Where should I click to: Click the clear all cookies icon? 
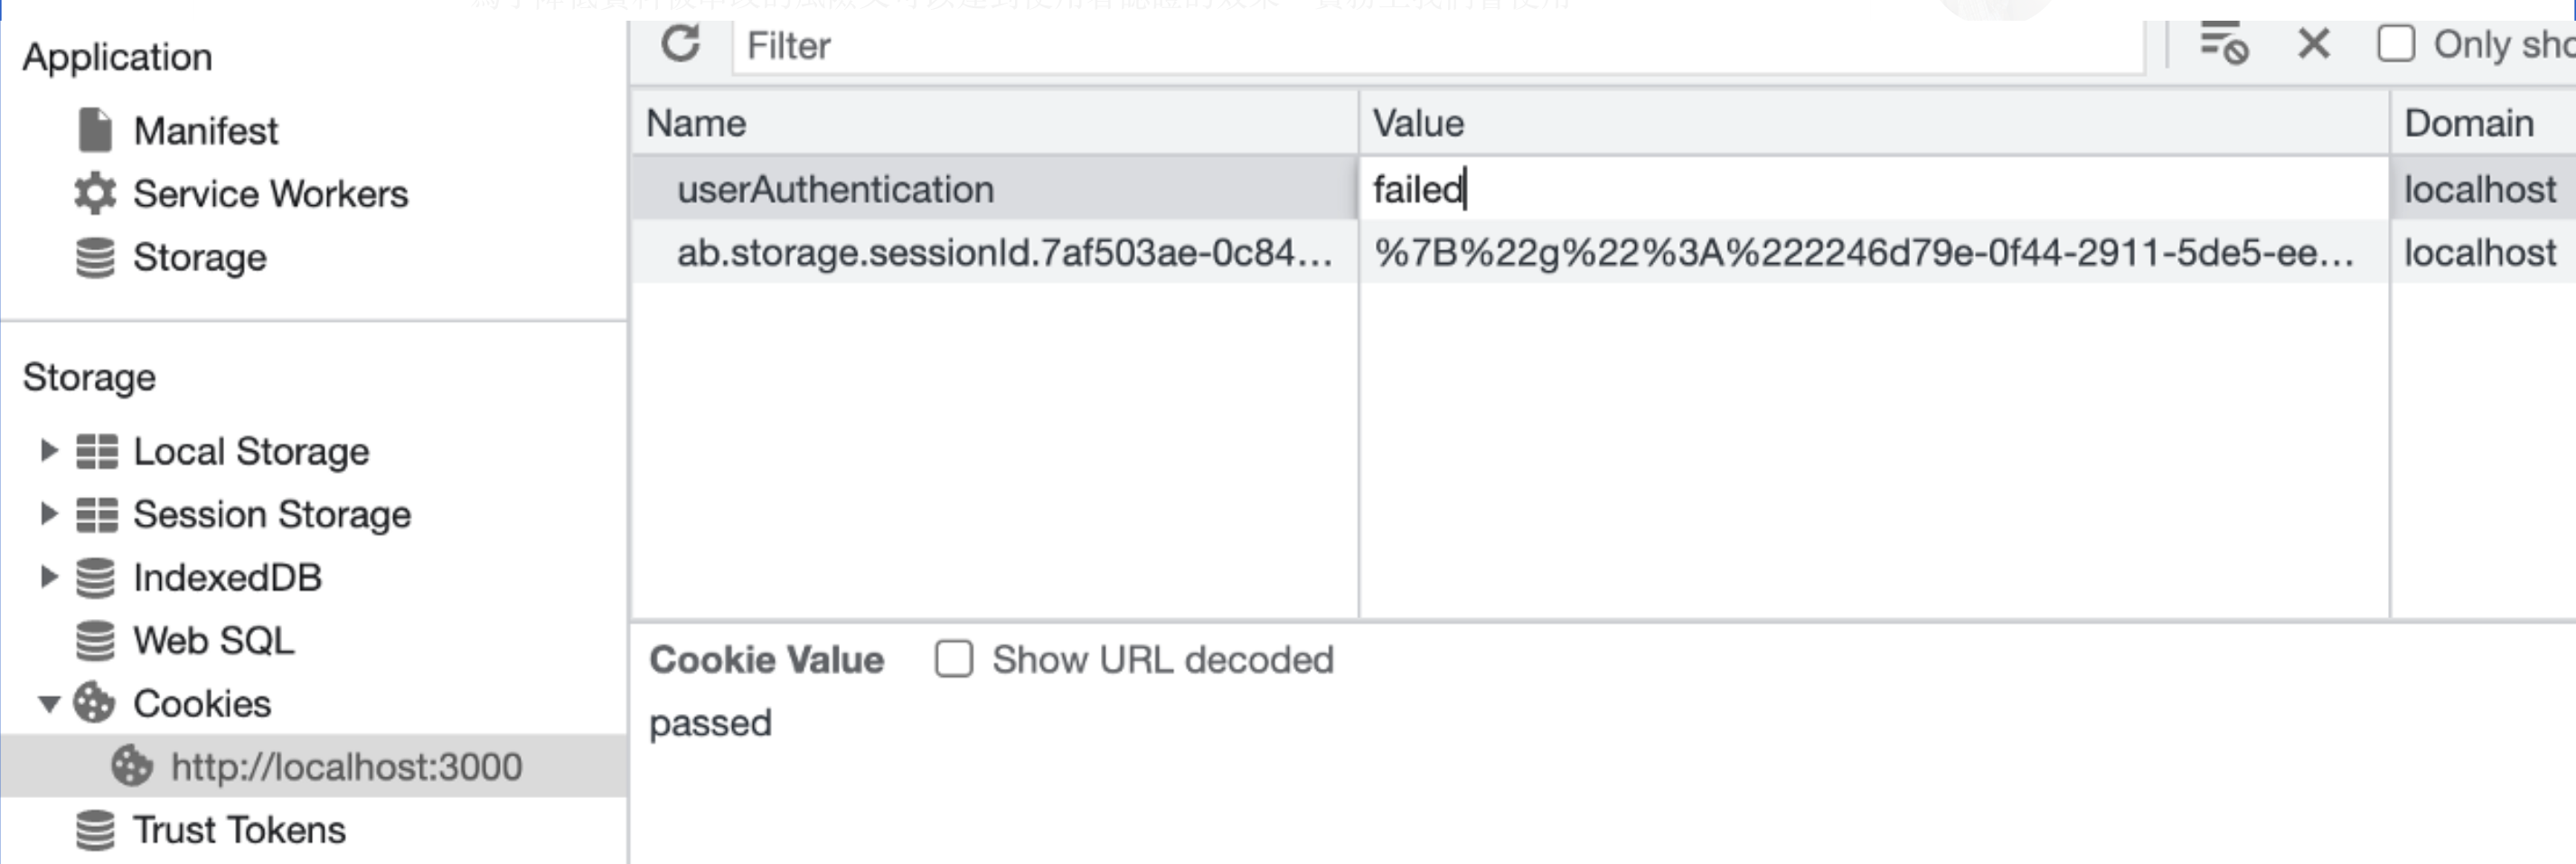coord(2223,45)
